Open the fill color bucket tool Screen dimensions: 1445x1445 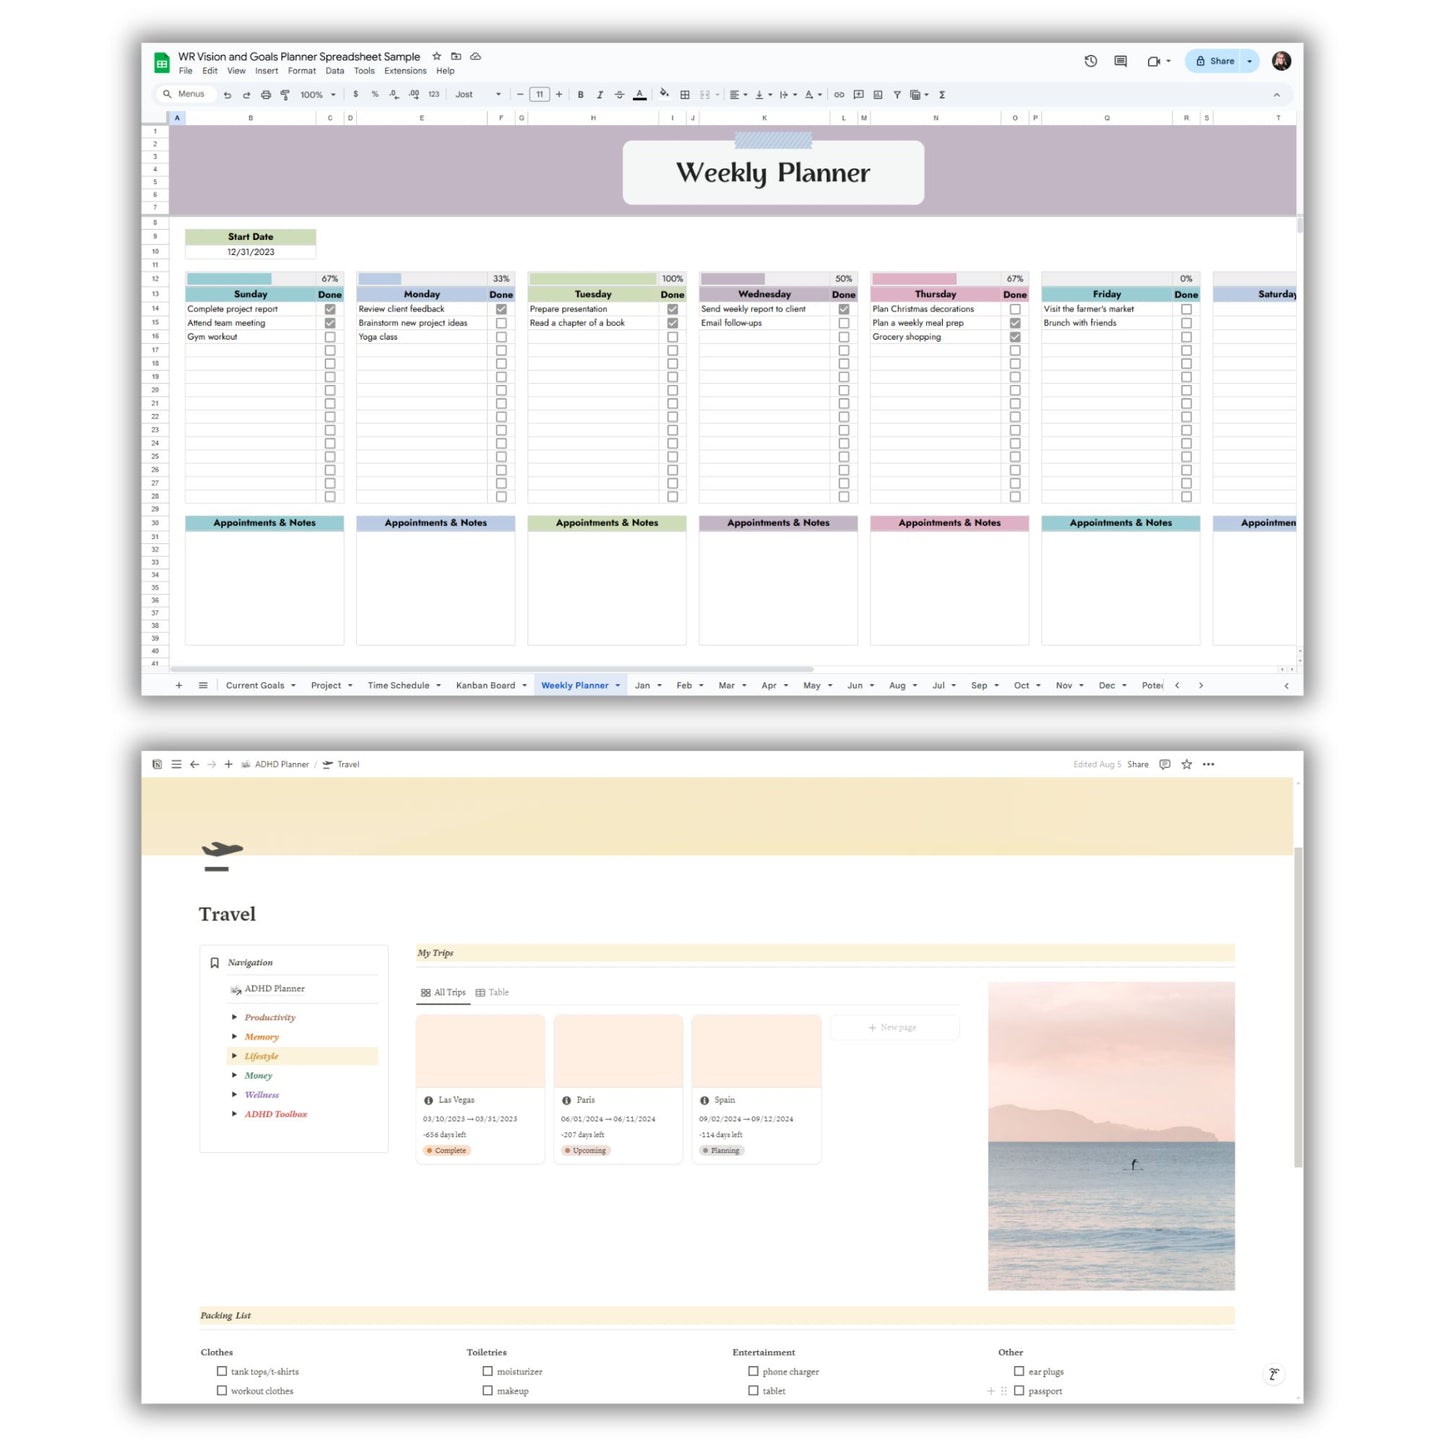[x=664, y=94]
